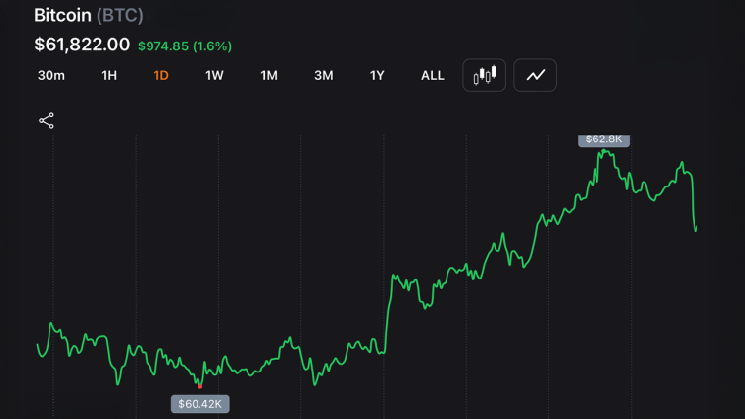Select the 30m time range
This screenshot has width=745, height=419.
(51, 76)
